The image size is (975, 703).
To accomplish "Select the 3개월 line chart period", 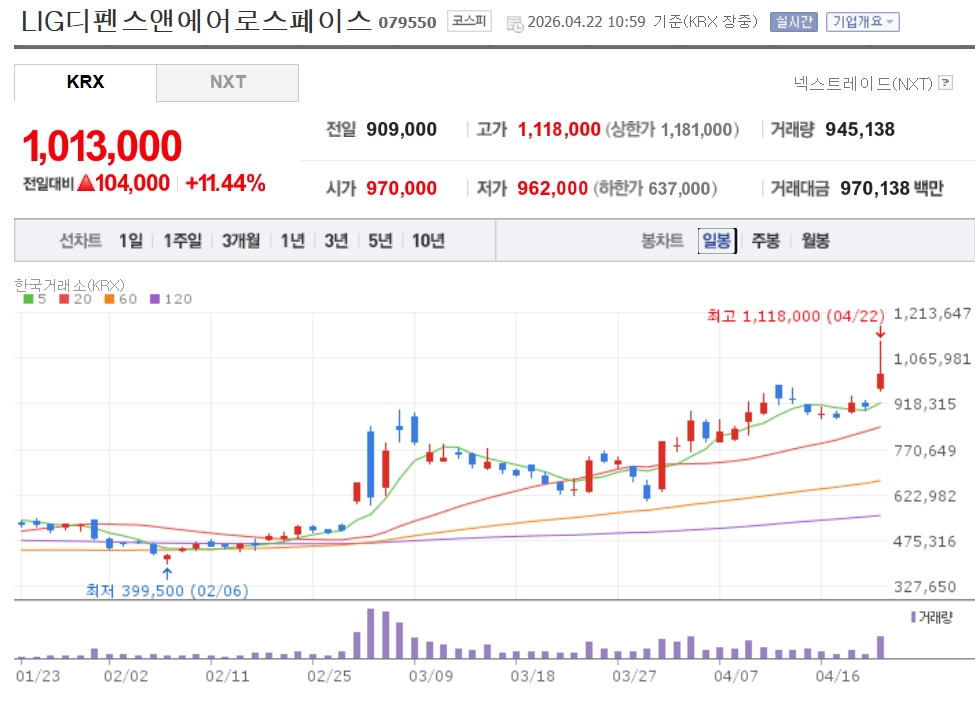I will pos(241,241).
